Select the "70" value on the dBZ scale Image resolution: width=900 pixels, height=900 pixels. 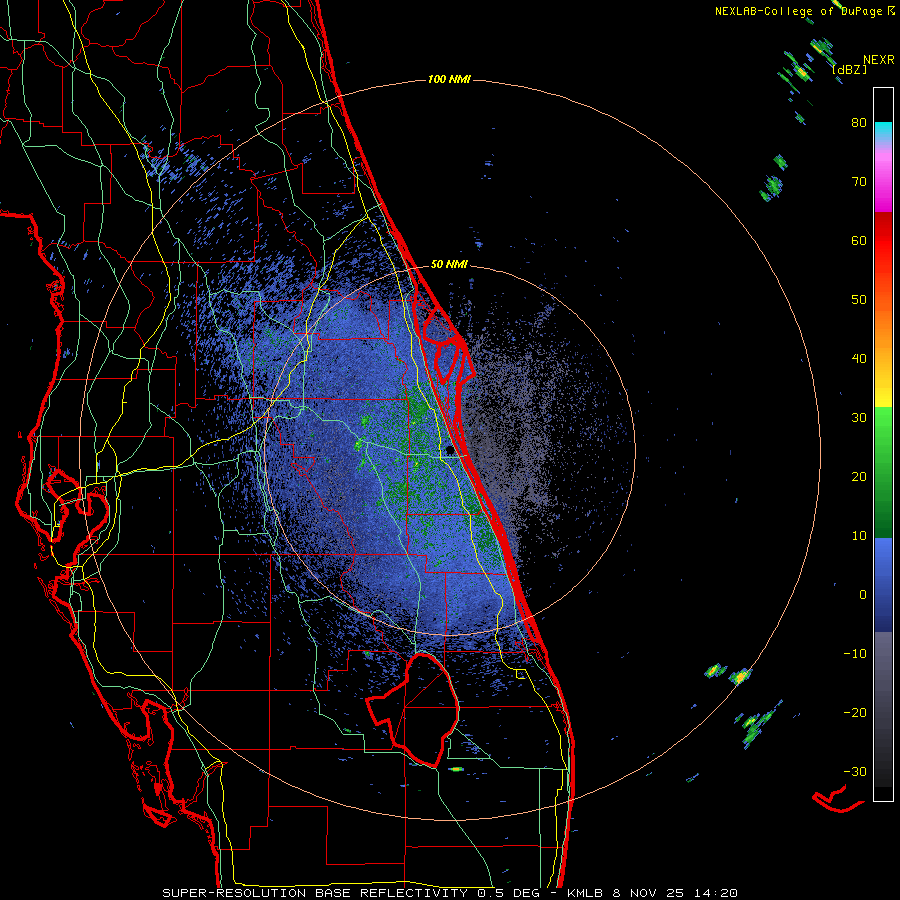click(859, 182)
